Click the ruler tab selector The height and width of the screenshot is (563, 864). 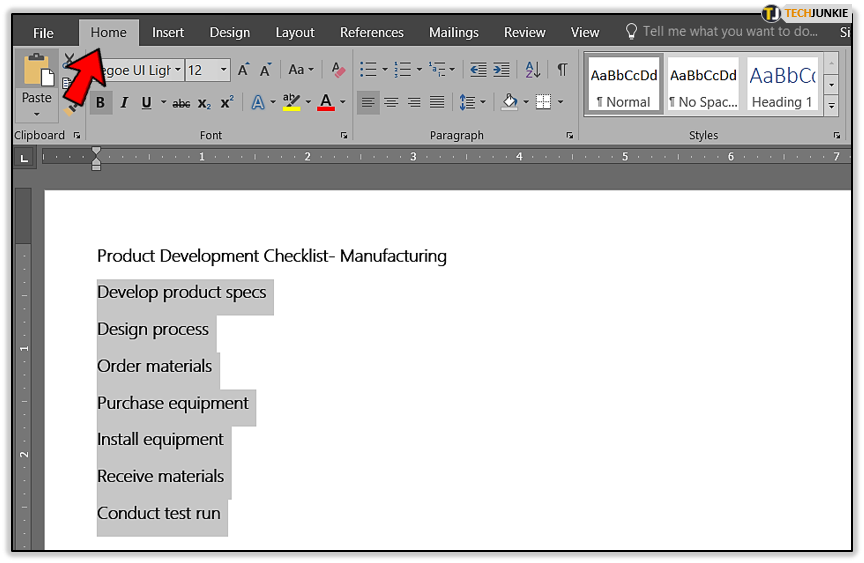pos(24,159)
